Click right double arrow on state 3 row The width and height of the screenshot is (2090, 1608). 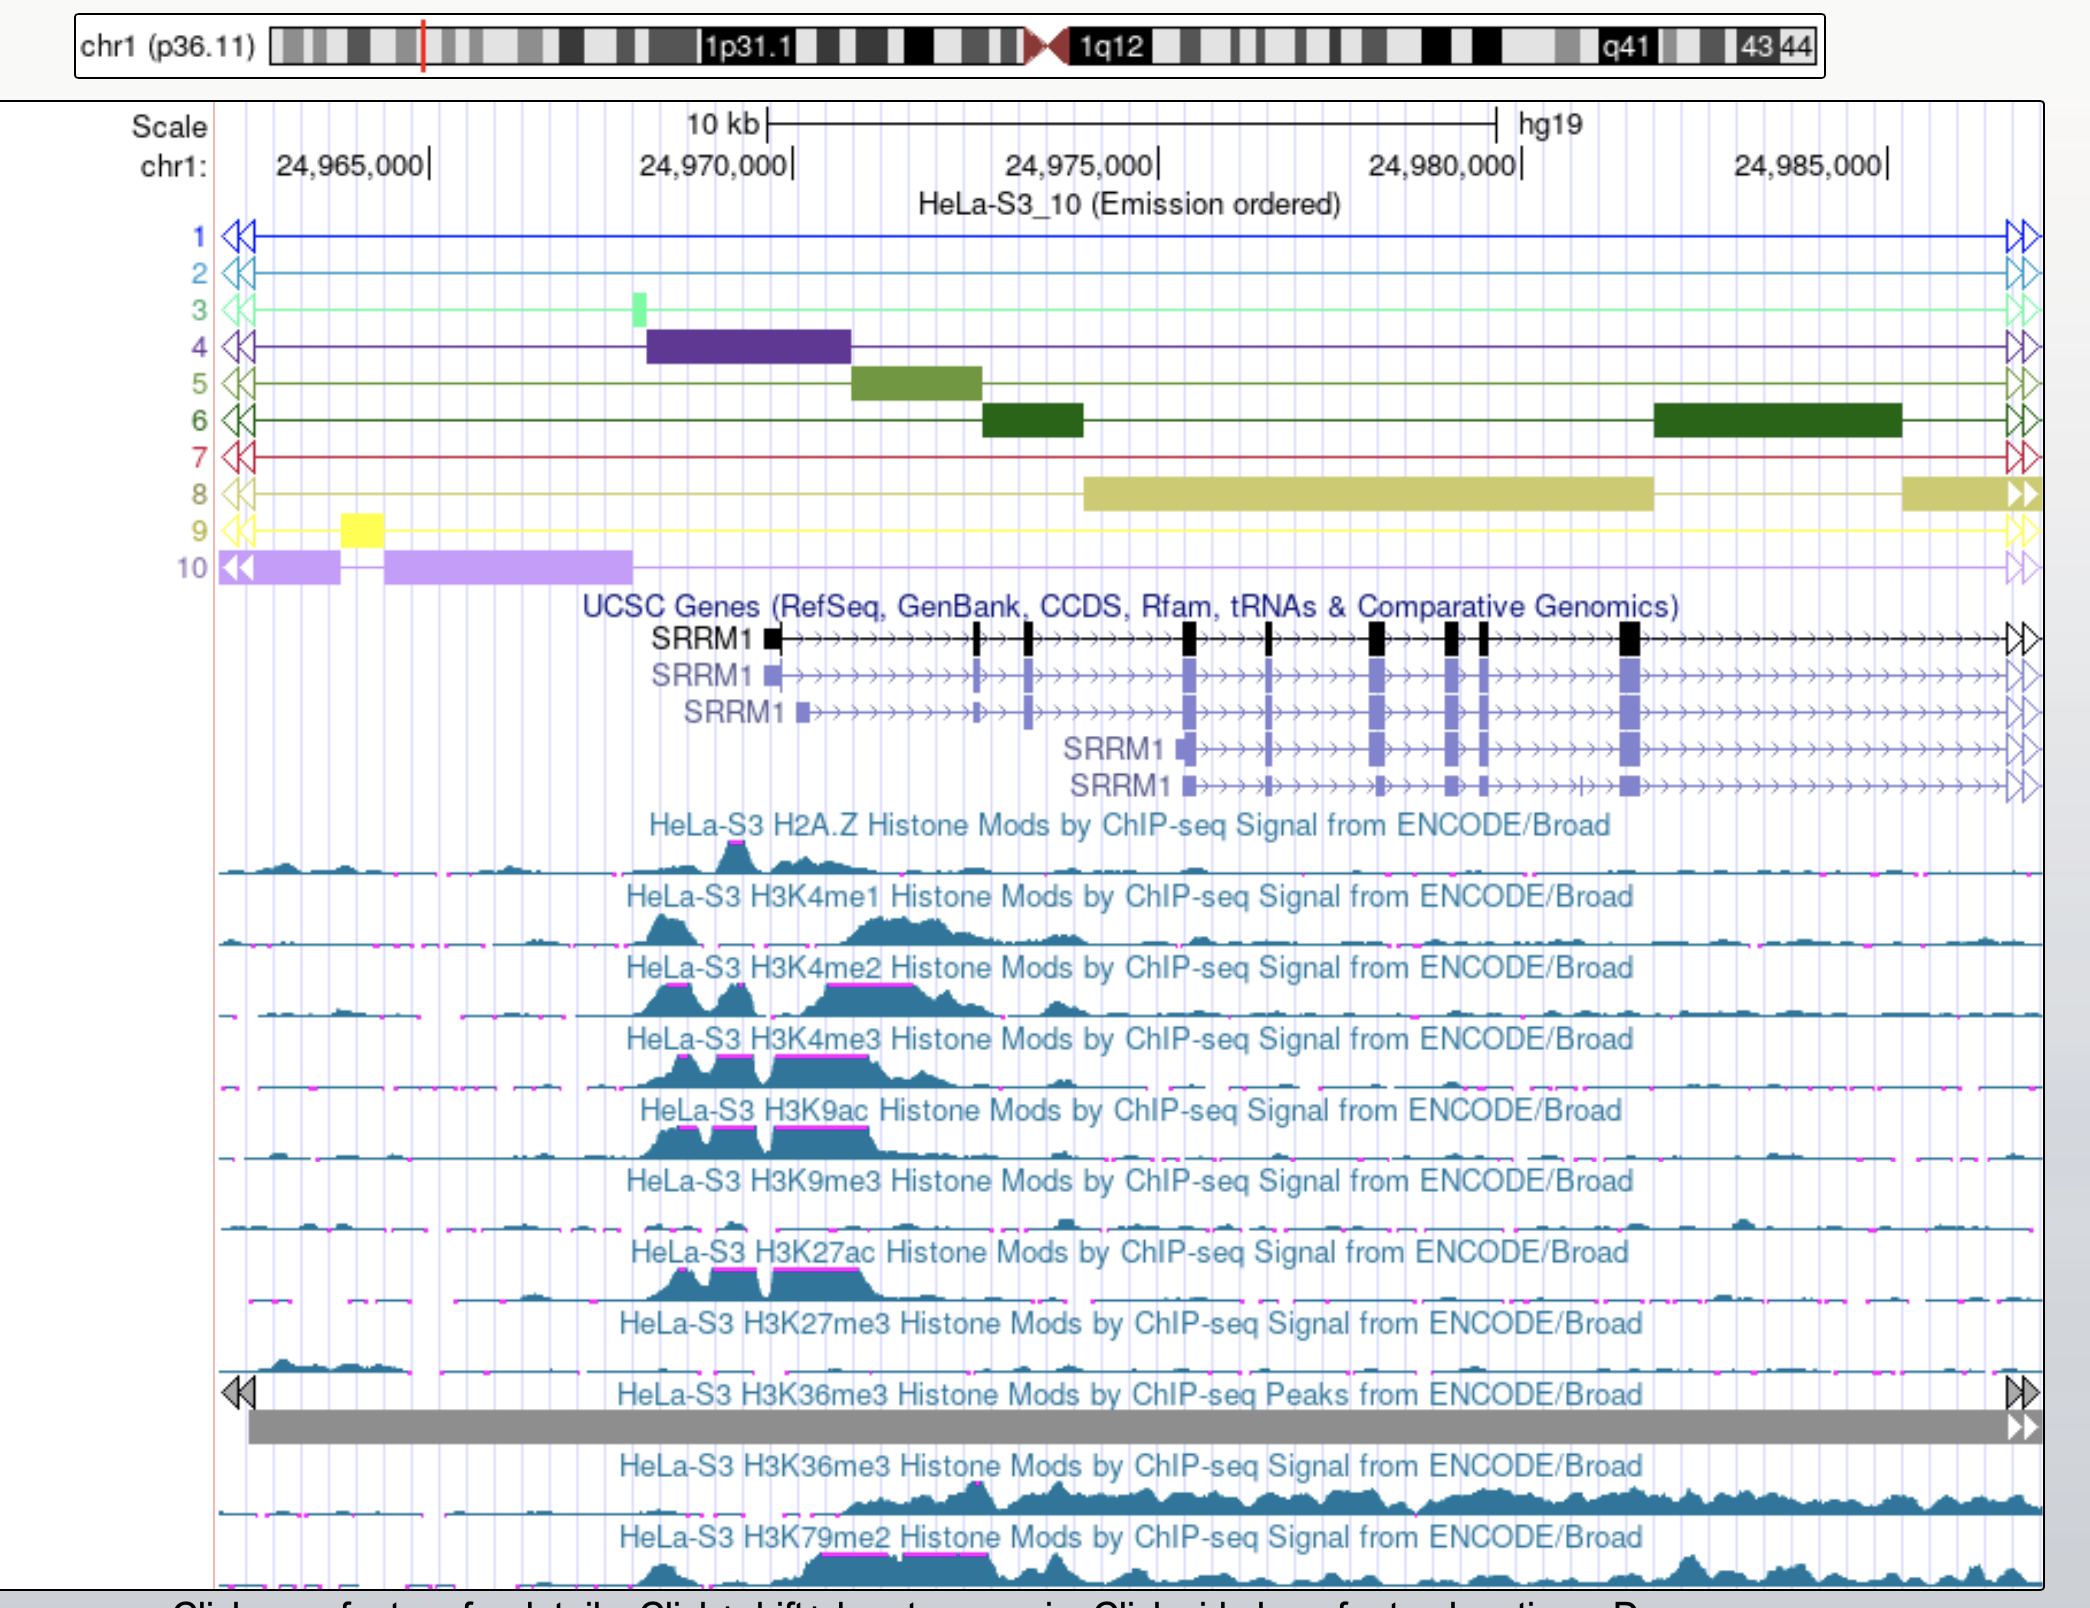pyautogui.click(x=2023, y=310)
